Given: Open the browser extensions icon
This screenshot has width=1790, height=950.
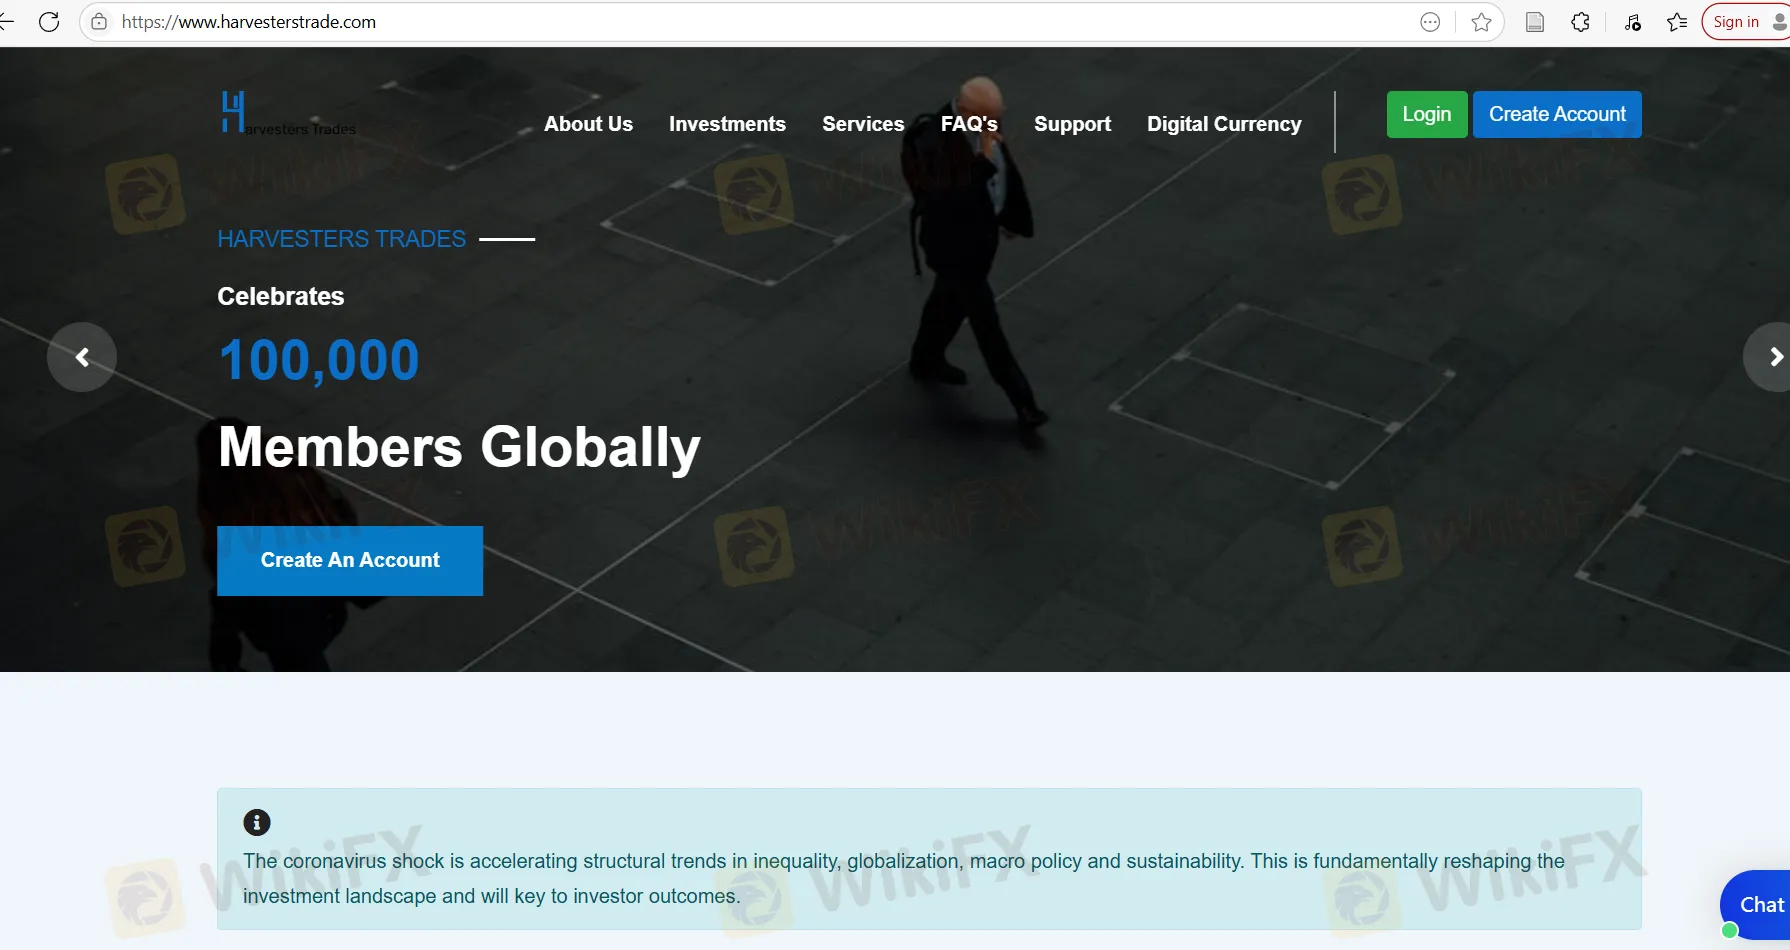Looking at the screenshot, I should click(x=1581, y=21).
